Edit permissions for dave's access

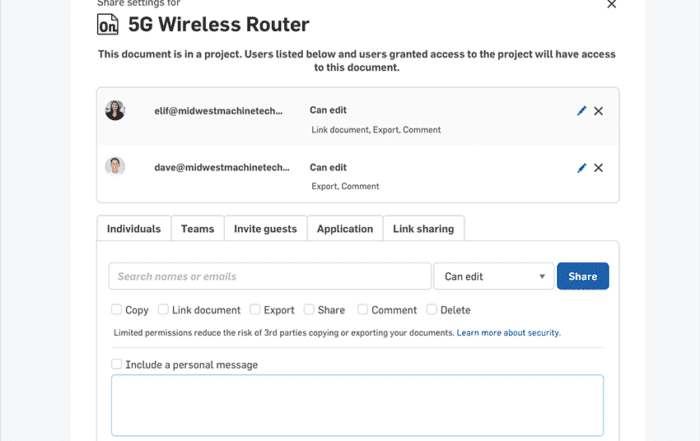point(581,168)
